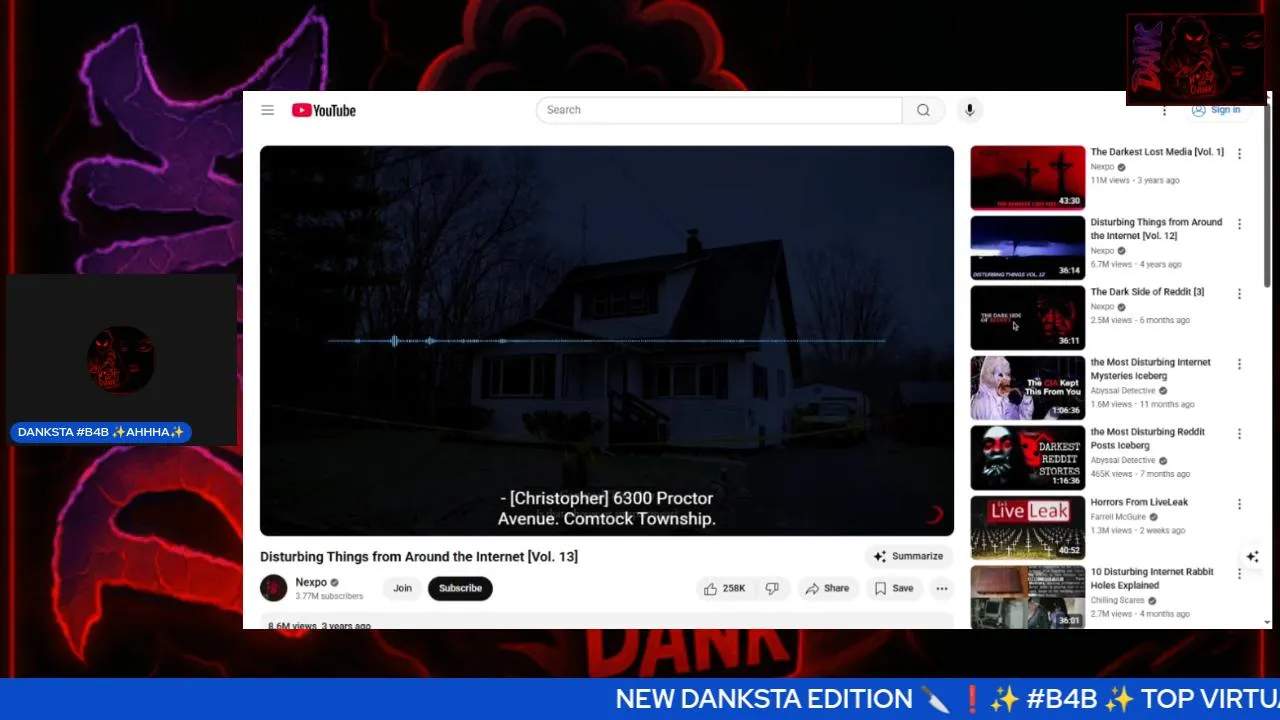Open options menu for The Darkest Lost Media

[1239, 154]
